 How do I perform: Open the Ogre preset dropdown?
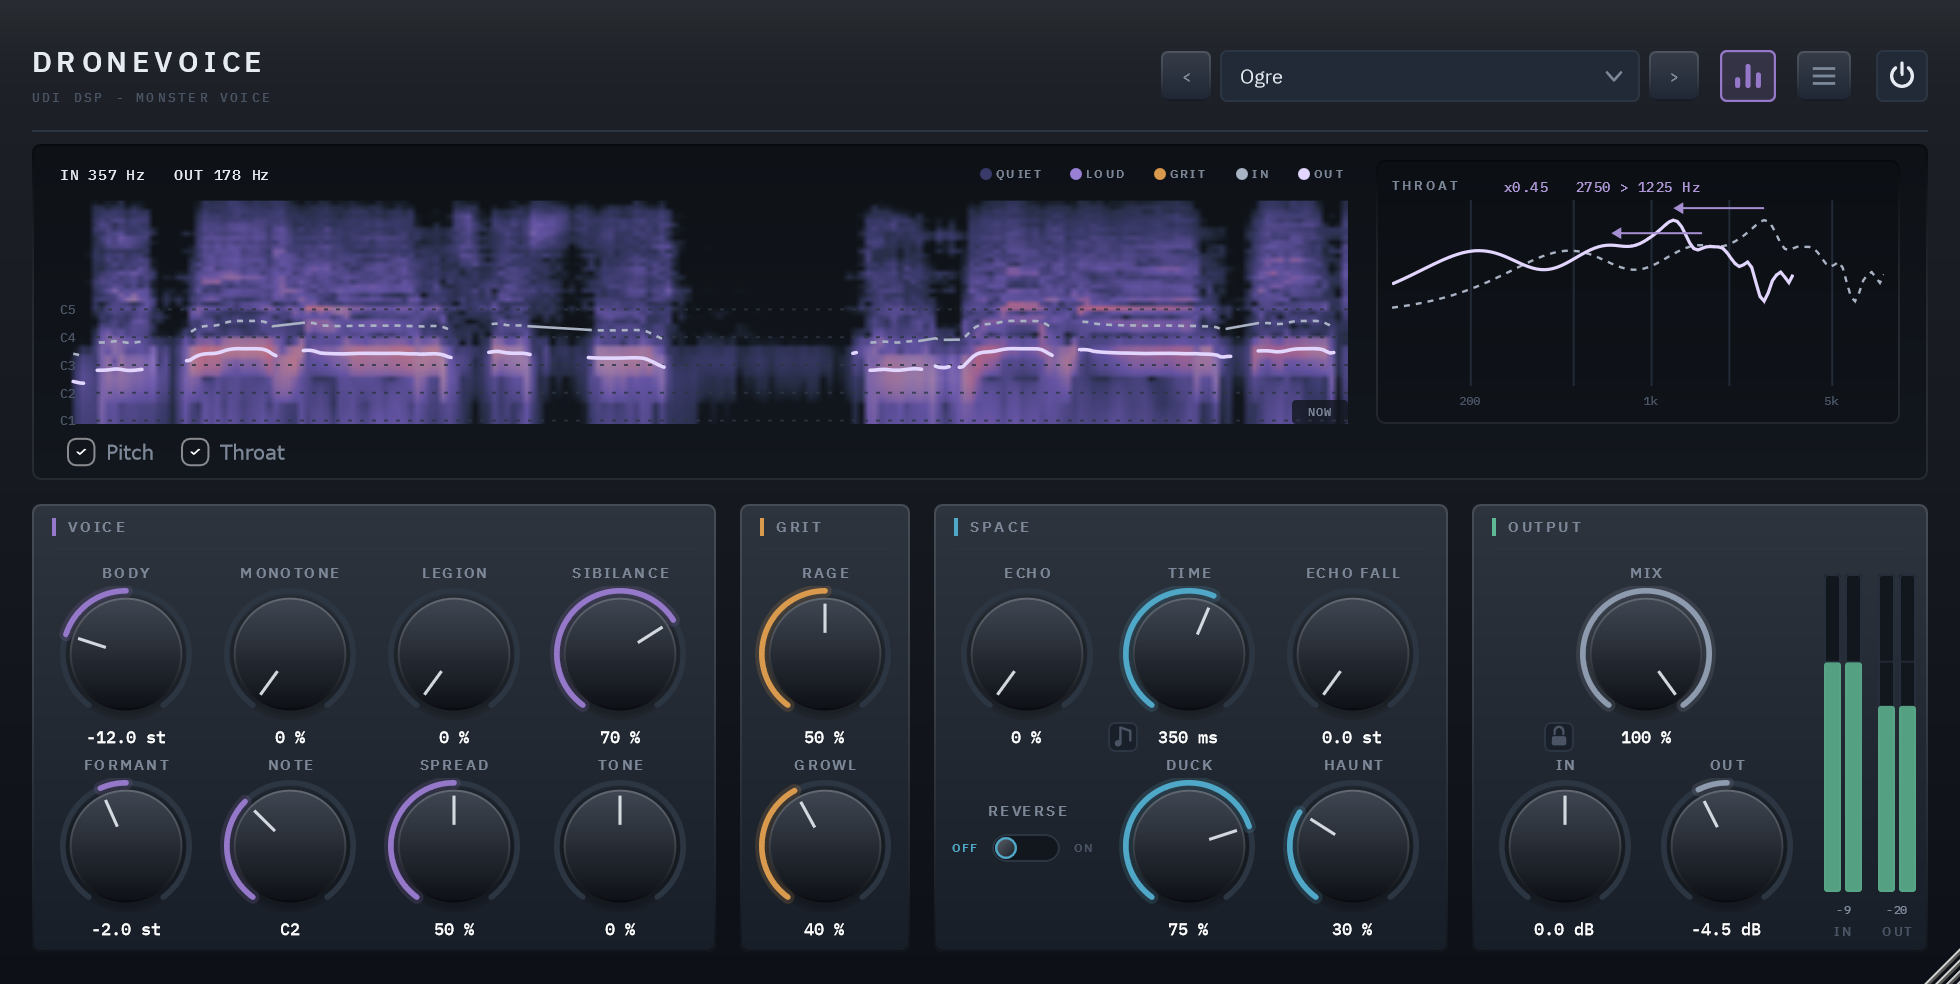coord(1429,76)
